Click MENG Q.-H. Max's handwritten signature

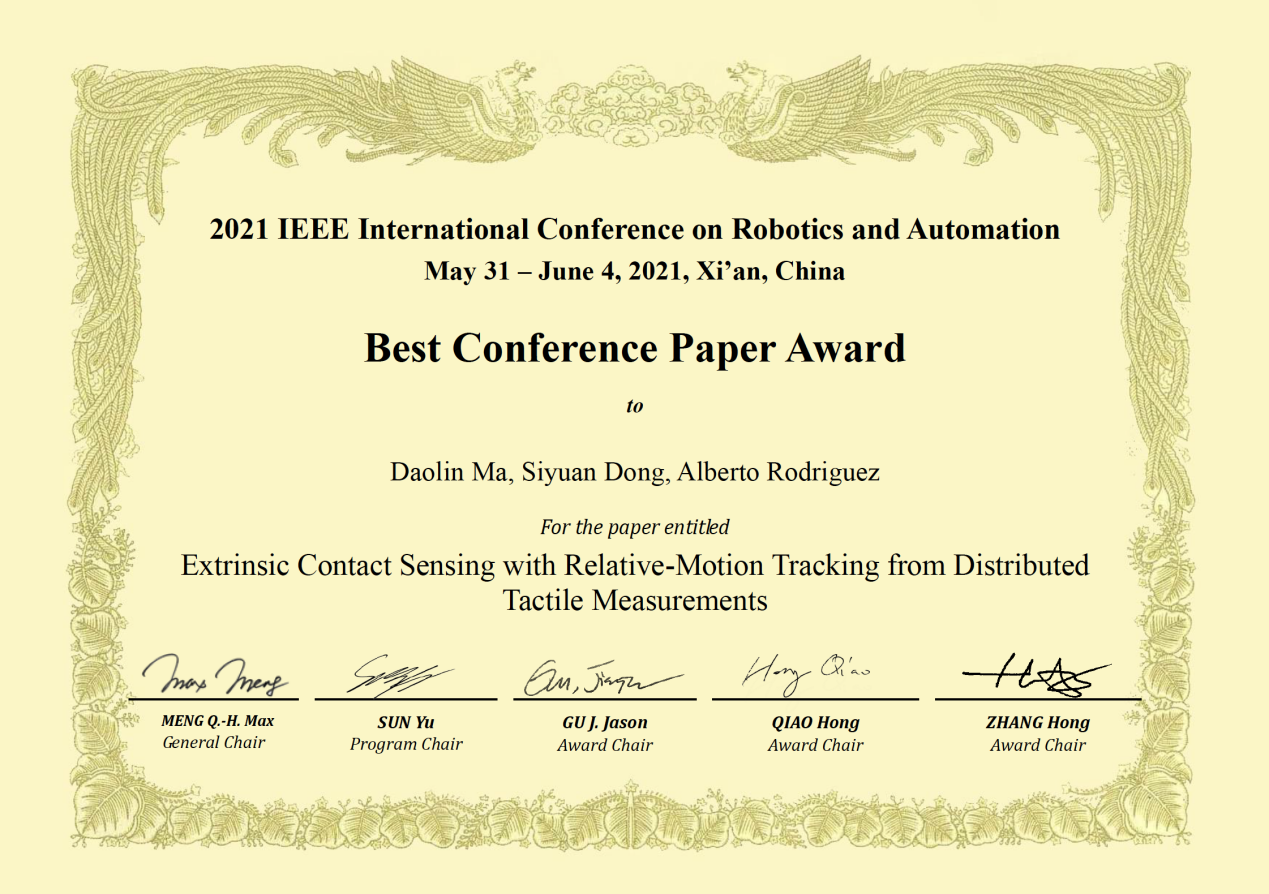click(x=215, y=676)
